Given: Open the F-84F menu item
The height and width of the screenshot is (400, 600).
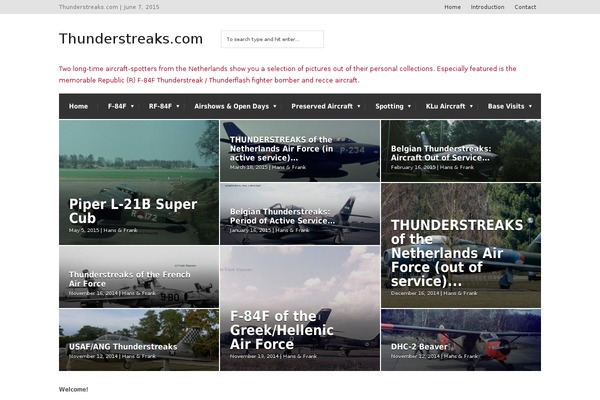Looking at the screenshot, I should click(x=117, y=106).
